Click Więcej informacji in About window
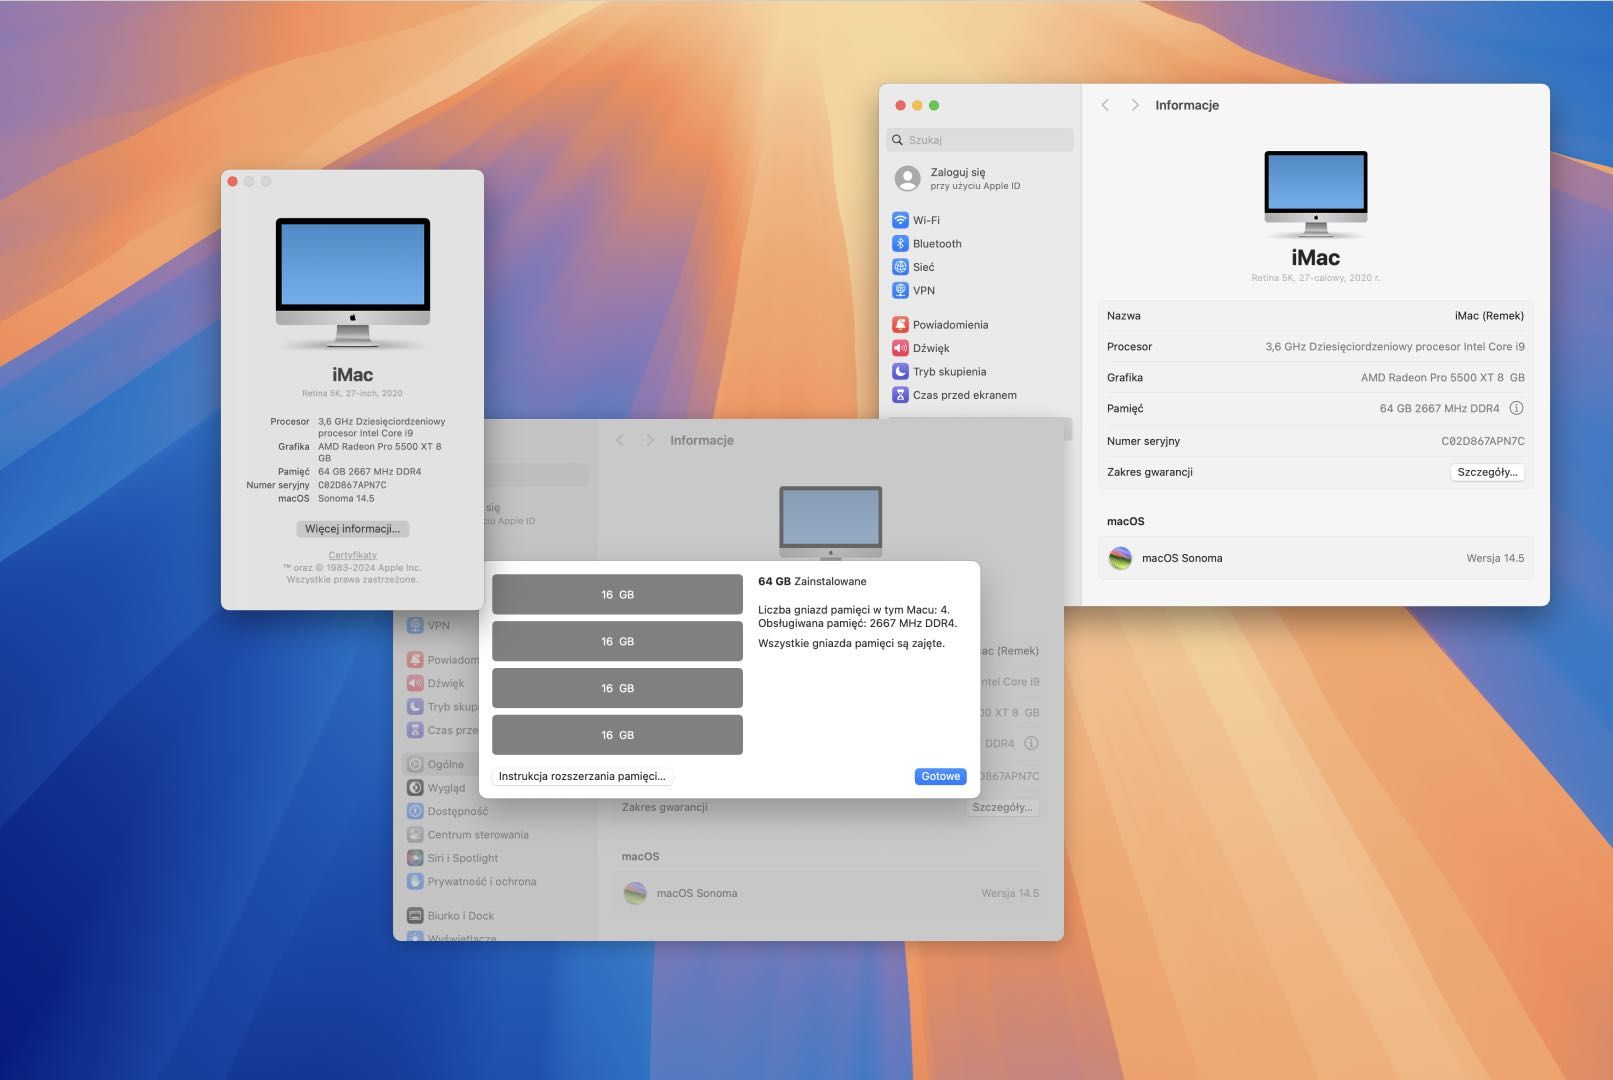 [352, 529]
